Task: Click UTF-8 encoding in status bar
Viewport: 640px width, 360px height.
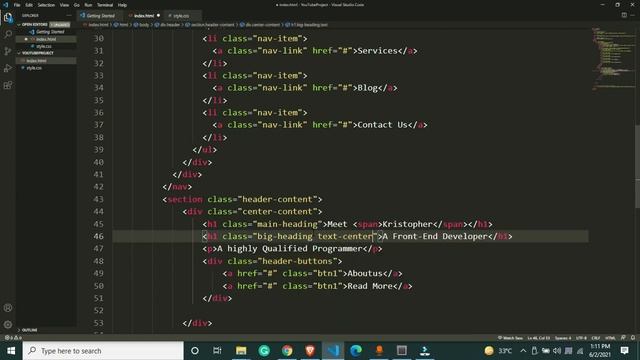Action: click(x=581, y=338)
